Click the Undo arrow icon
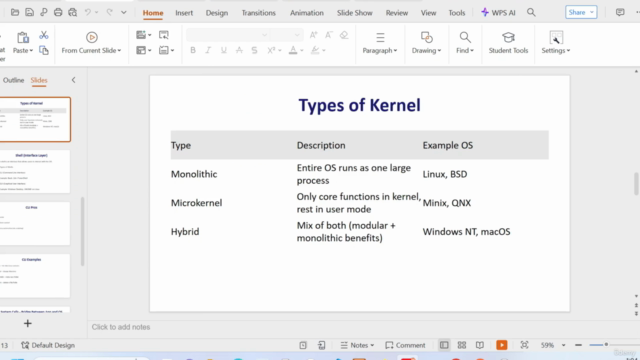This screenshot has height=360, width=640. pos(88,12)
